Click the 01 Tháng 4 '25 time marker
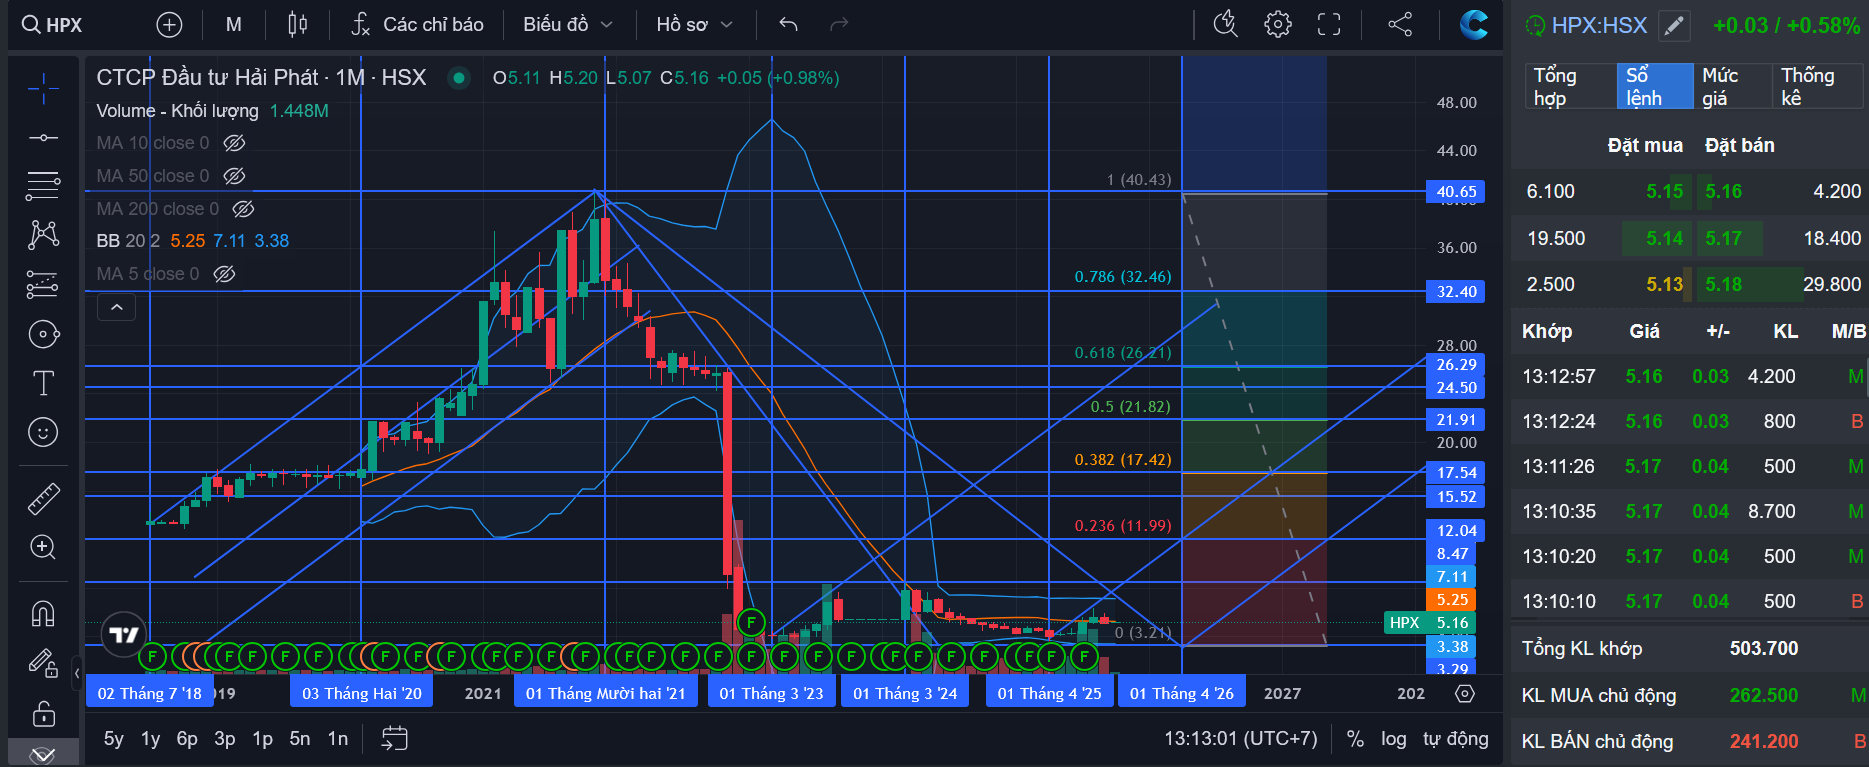Screen dimensions: 1869x767 click(x=1049, y=693)
